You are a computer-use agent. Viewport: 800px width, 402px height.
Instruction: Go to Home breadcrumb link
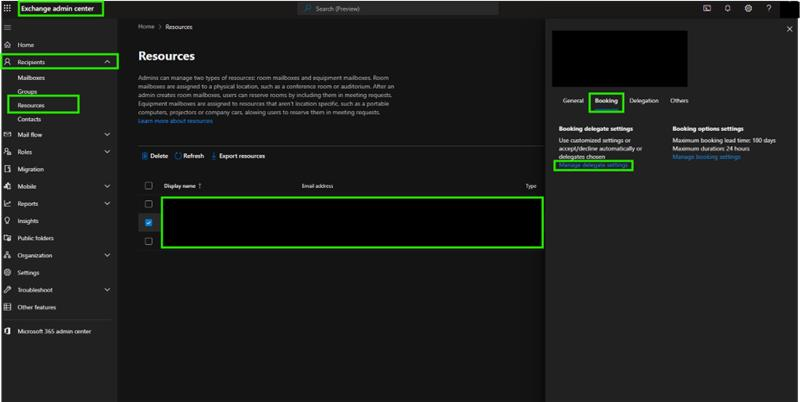[x=146, y=27]
